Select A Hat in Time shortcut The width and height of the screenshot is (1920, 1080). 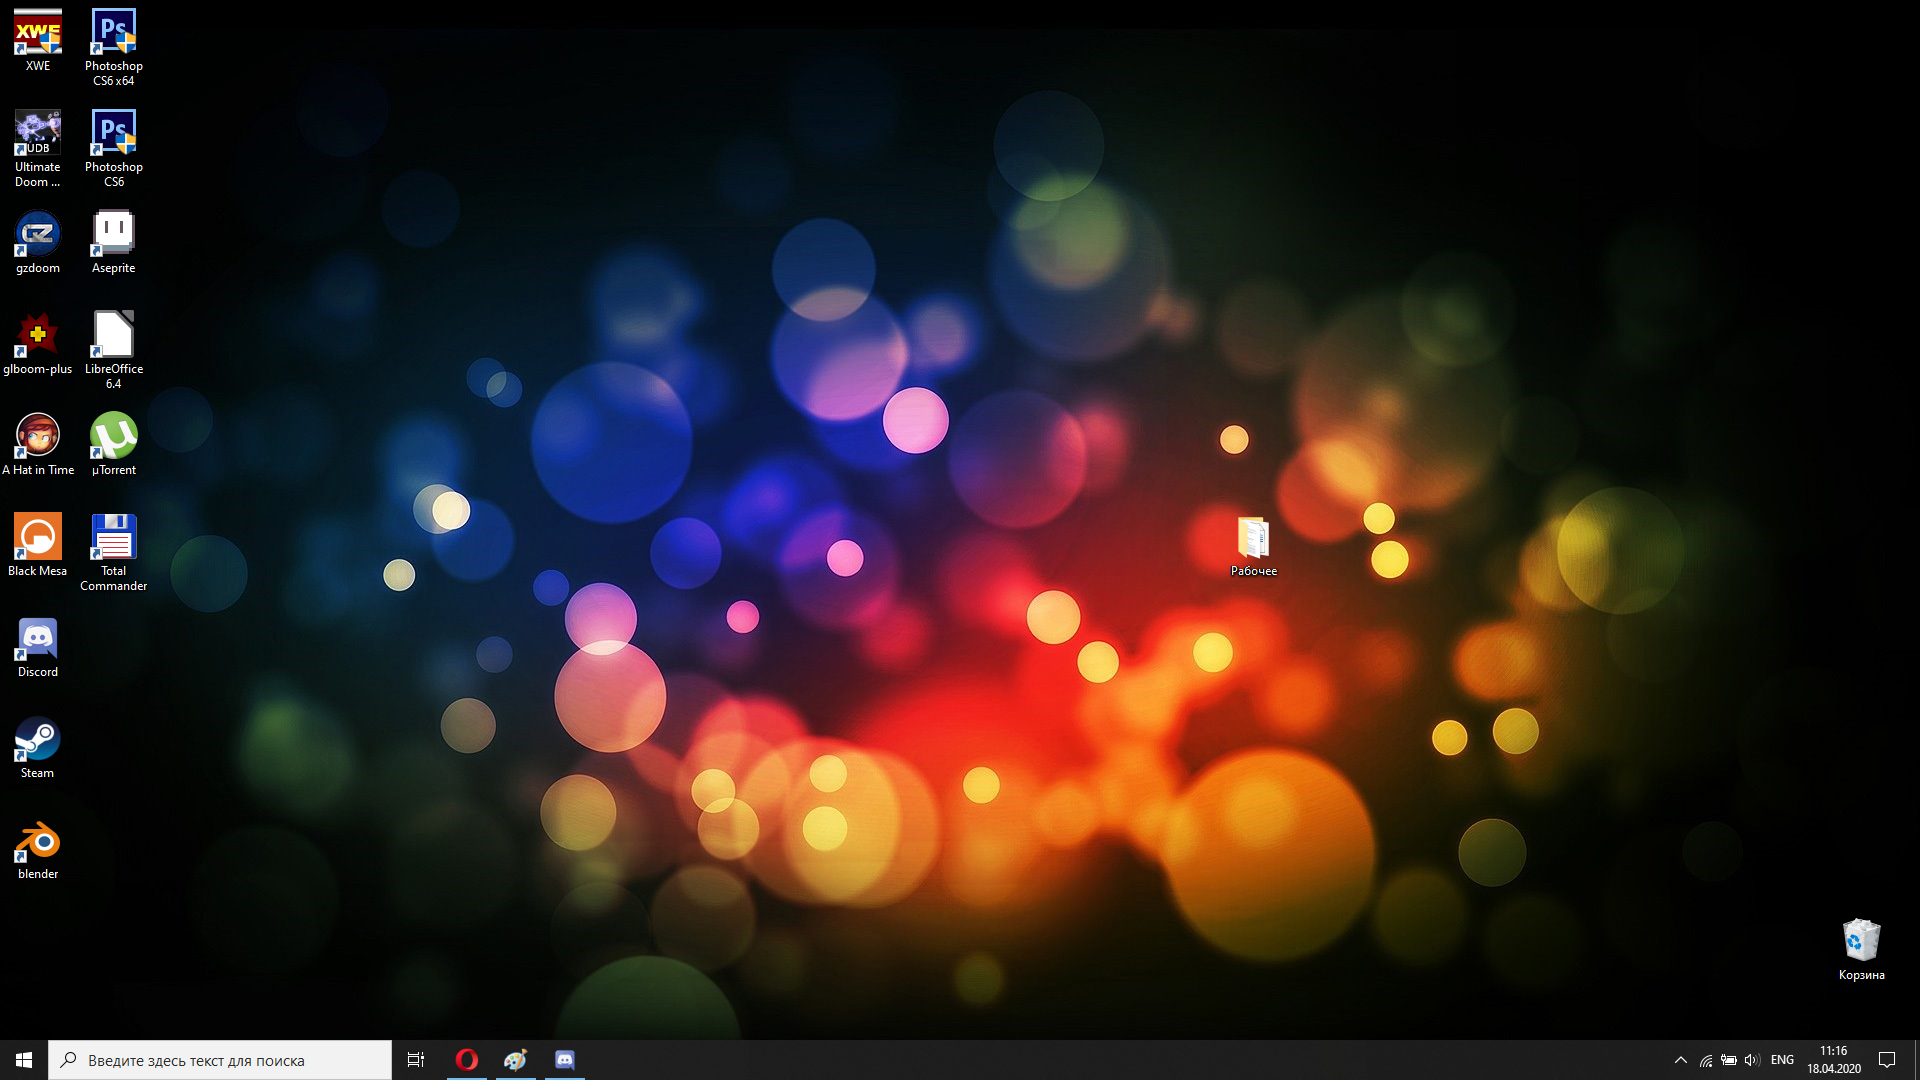coord(38,444)
